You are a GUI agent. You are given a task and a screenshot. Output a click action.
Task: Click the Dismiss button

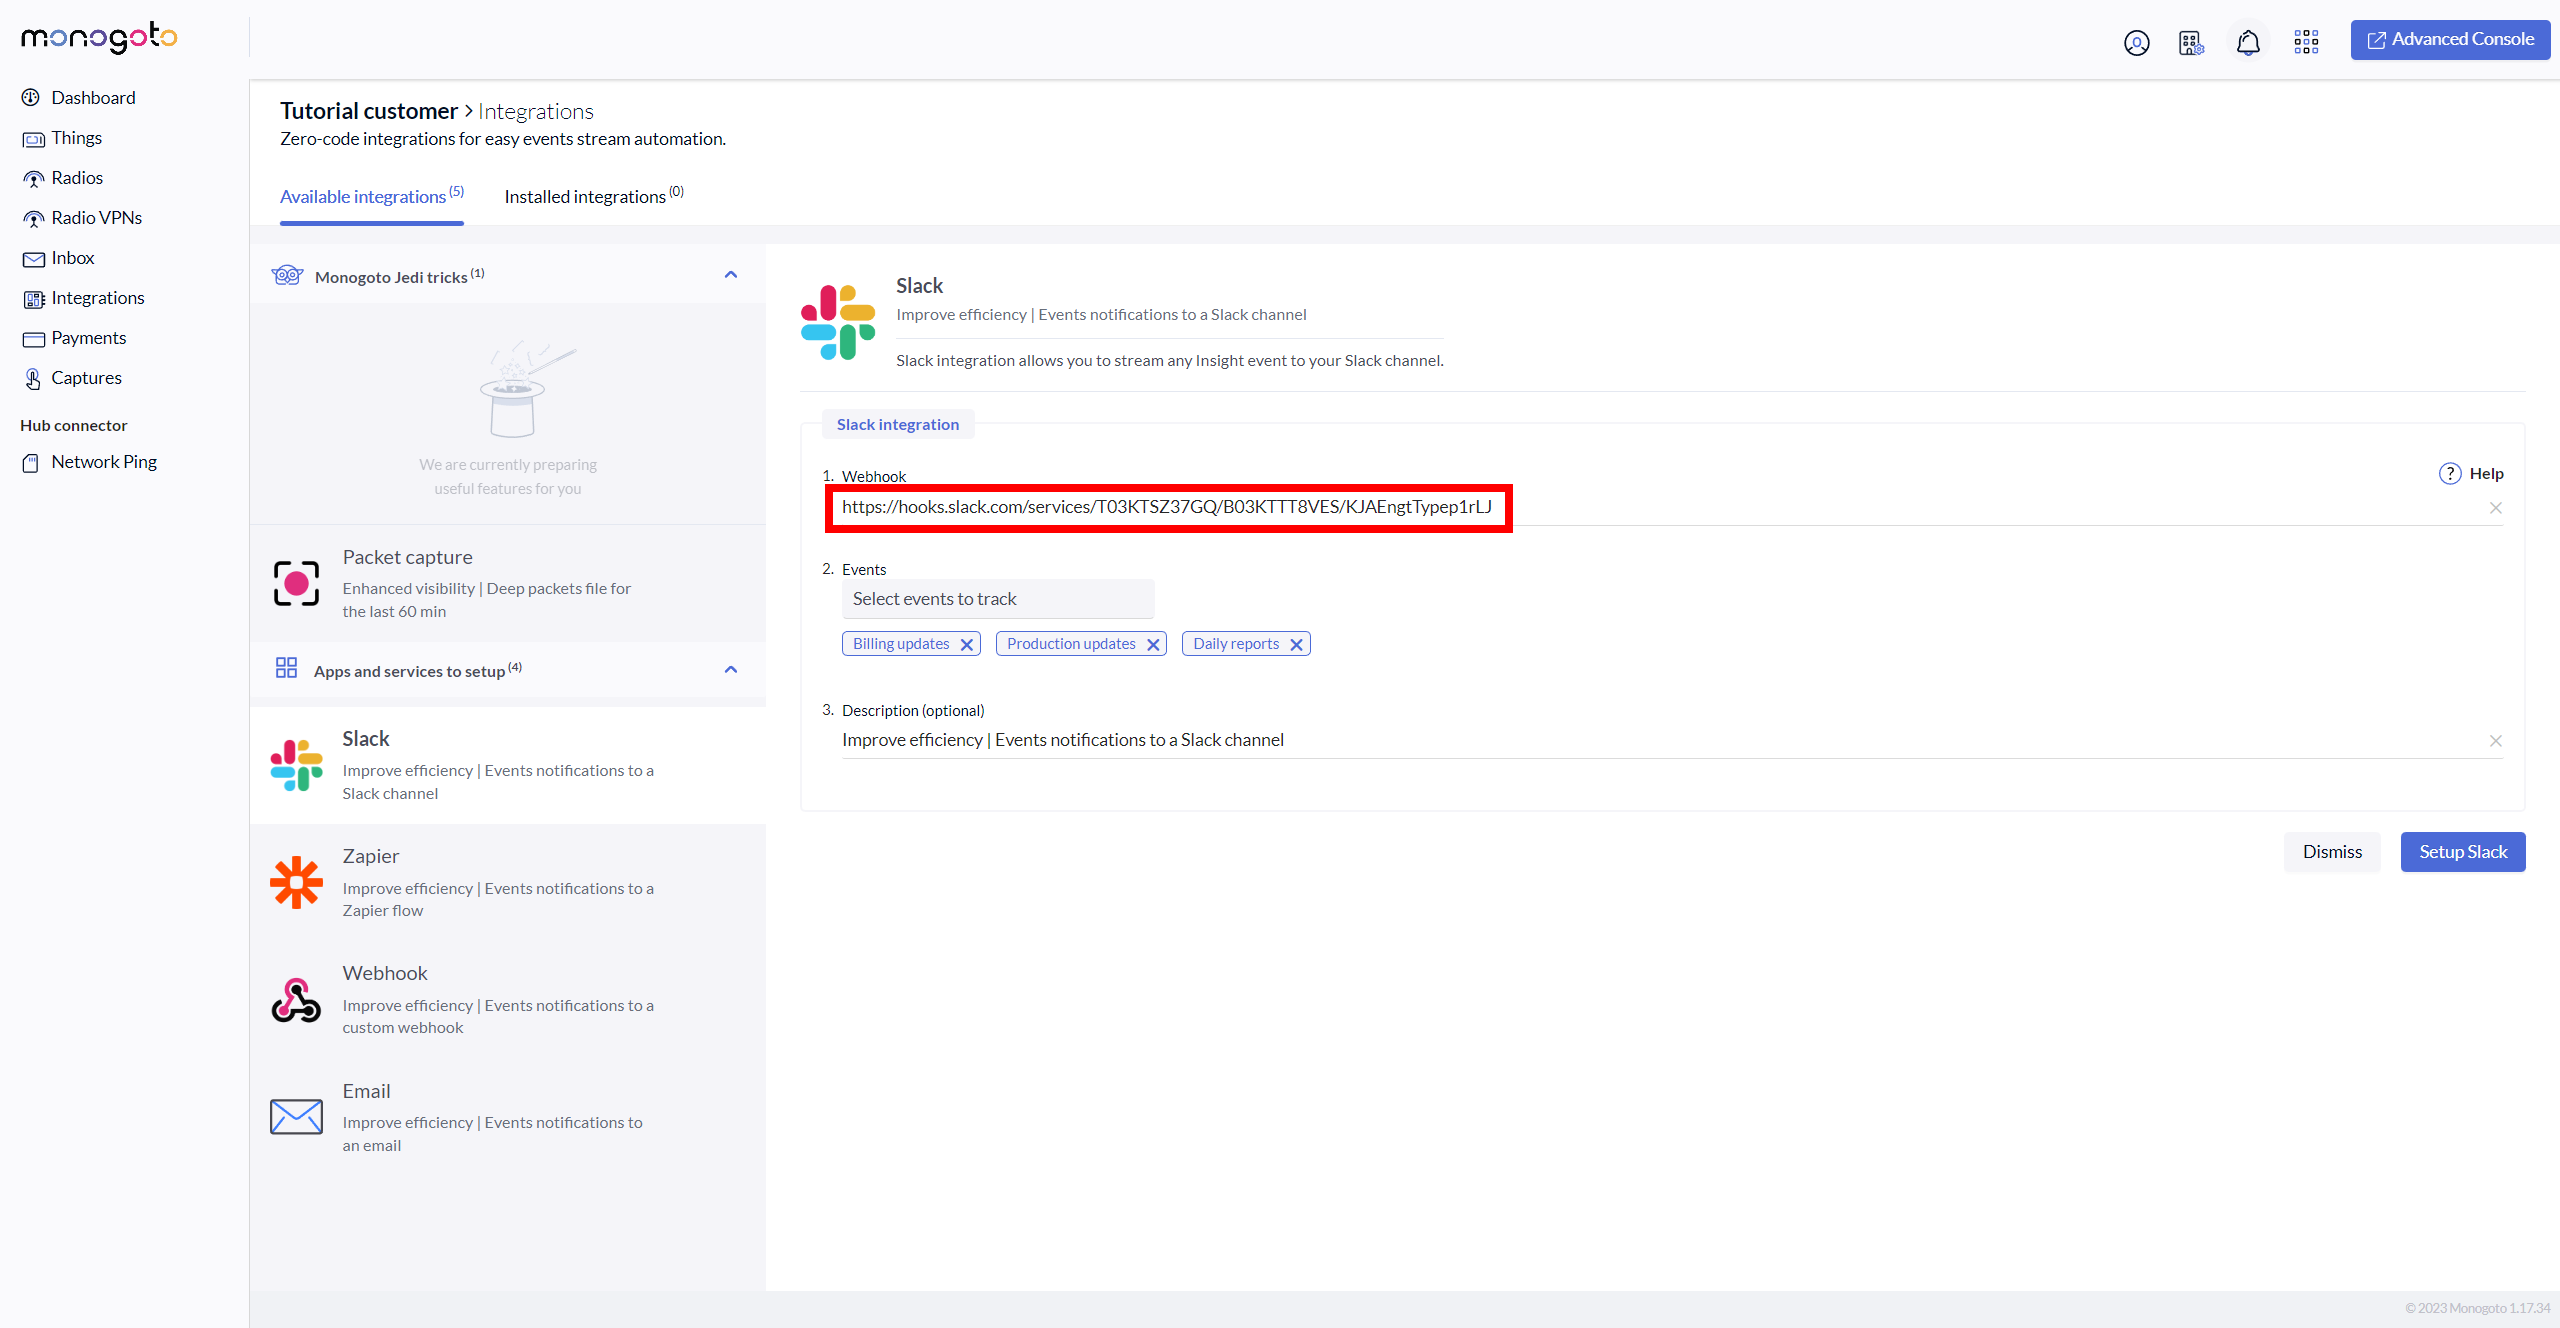(x=2332, y=852)
